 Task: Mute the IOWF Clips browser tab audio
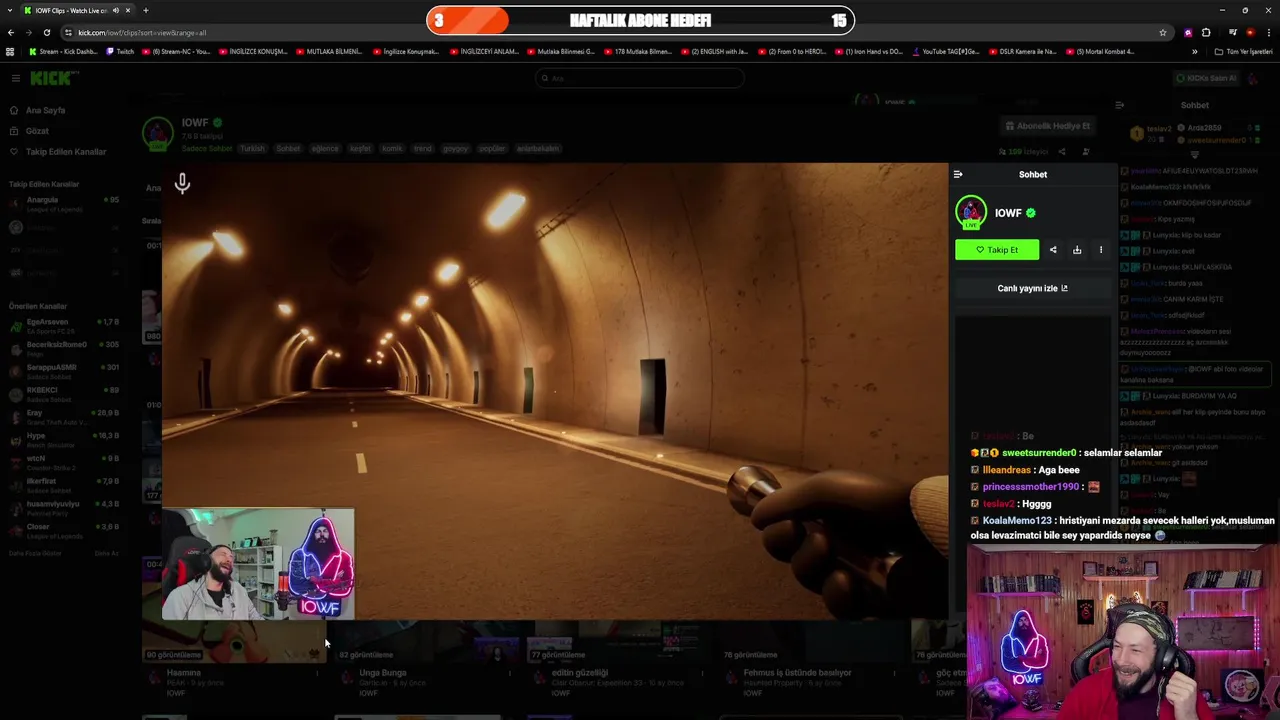116,10
